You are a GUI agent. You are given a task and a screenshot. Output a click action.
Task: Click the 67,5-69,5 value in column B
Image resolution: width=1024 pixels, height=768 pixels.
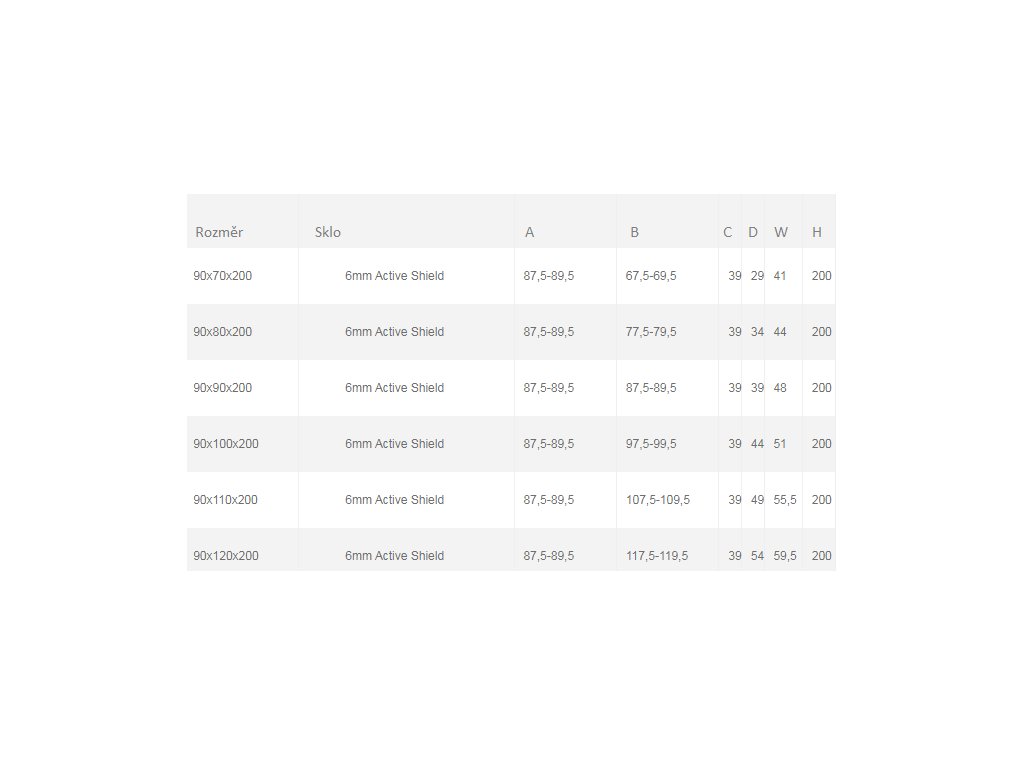(651, 276)
